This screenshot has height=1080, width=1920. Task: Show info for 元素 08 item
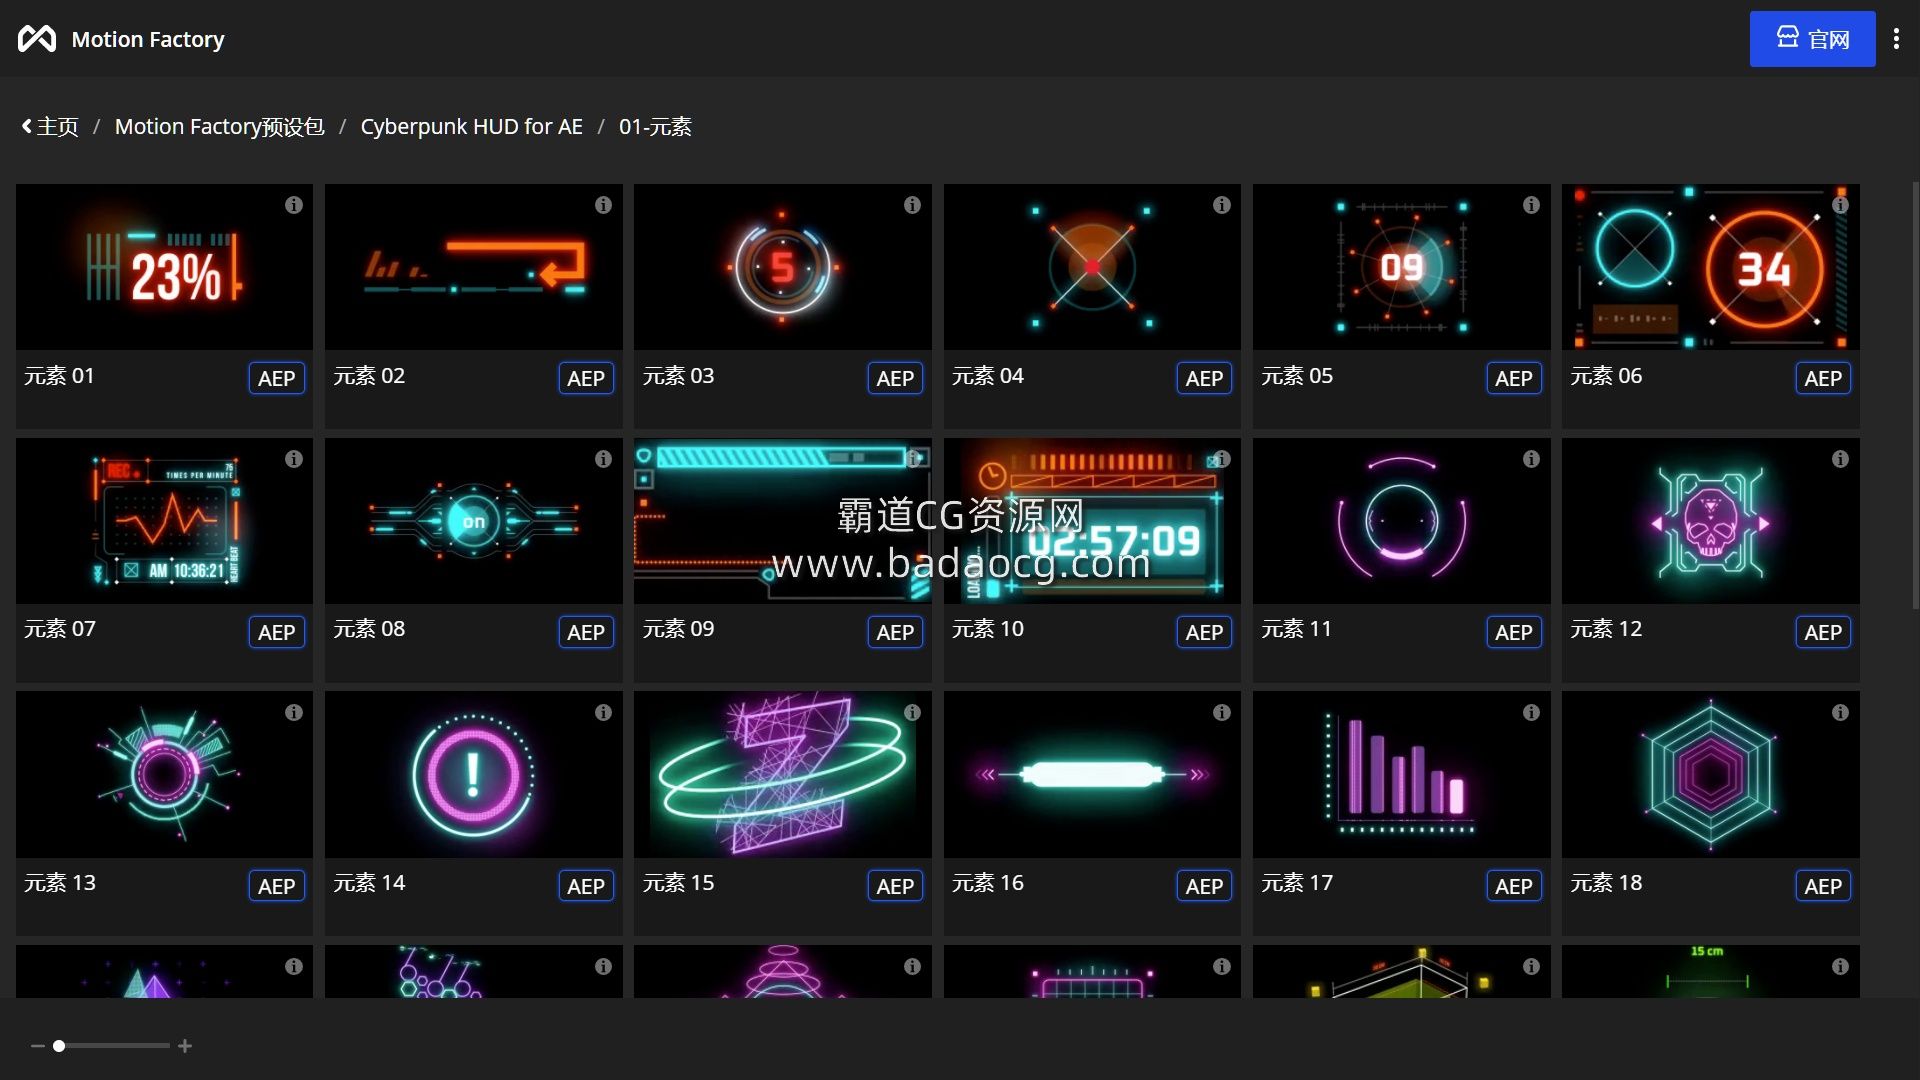(x=603, y=459)
